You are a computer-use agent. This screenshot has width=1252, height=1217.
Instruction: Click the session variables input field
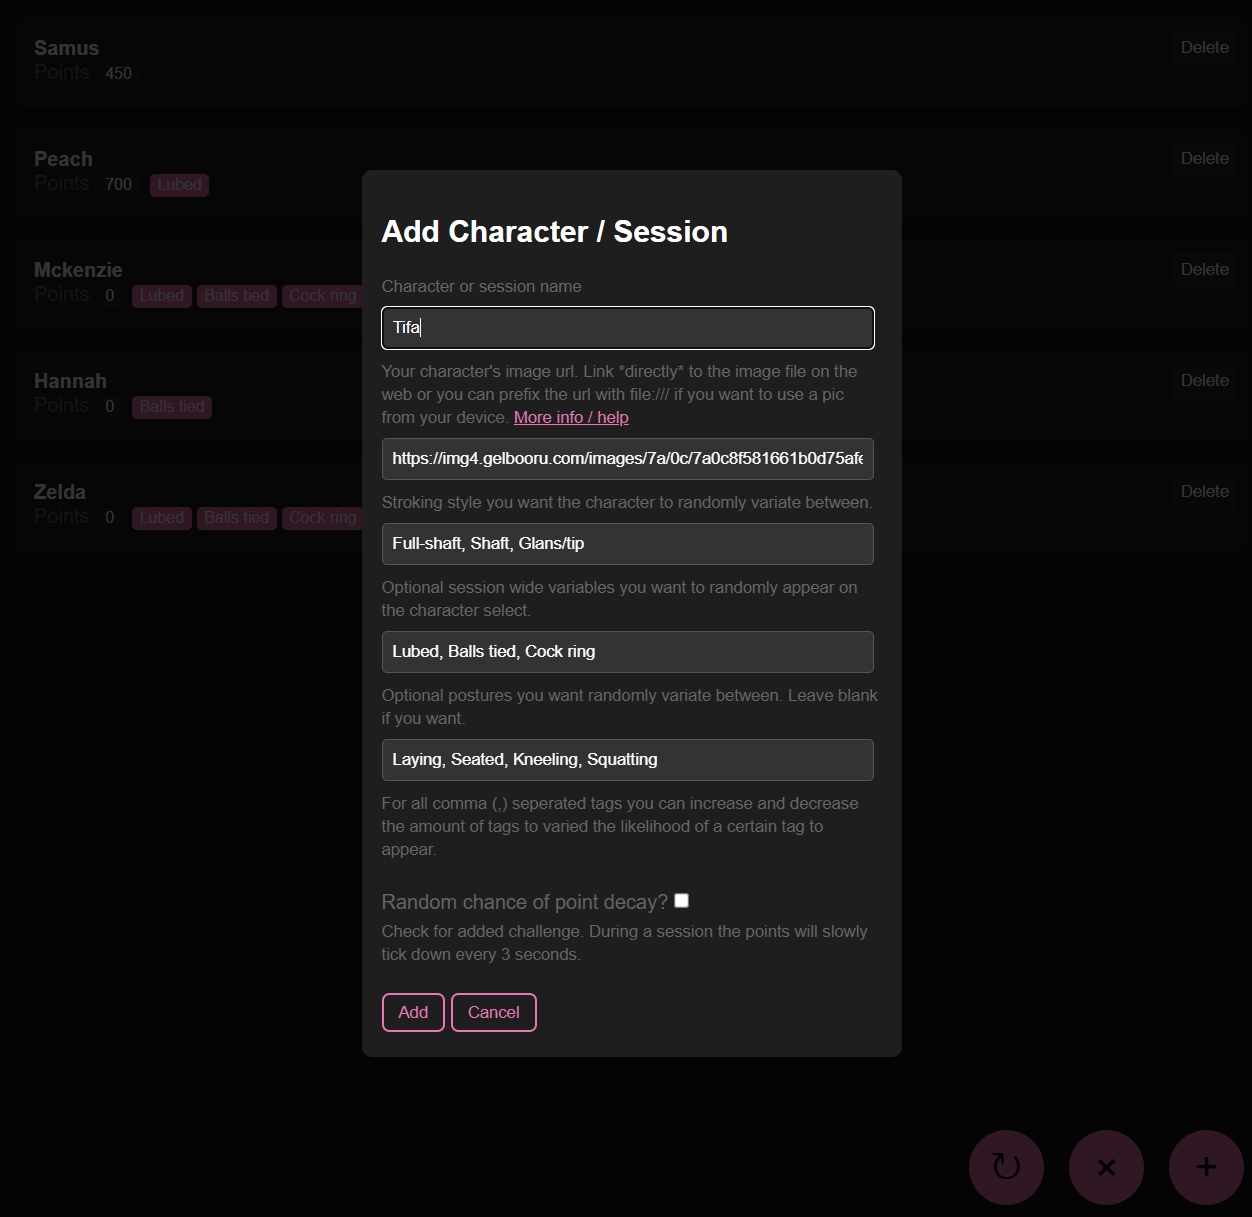[x=628, y=652]
